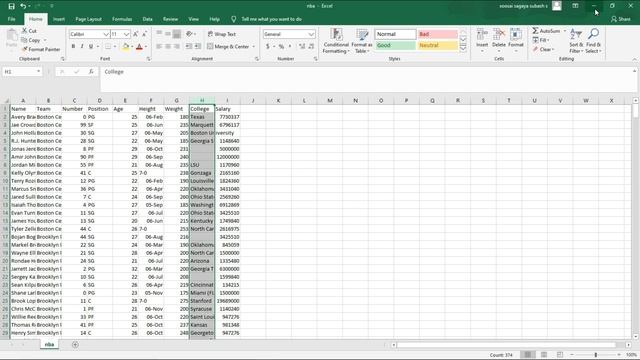Open the cell borders menu
The width and height of the screenshot is (640, 360).
[x=108, y=47]
